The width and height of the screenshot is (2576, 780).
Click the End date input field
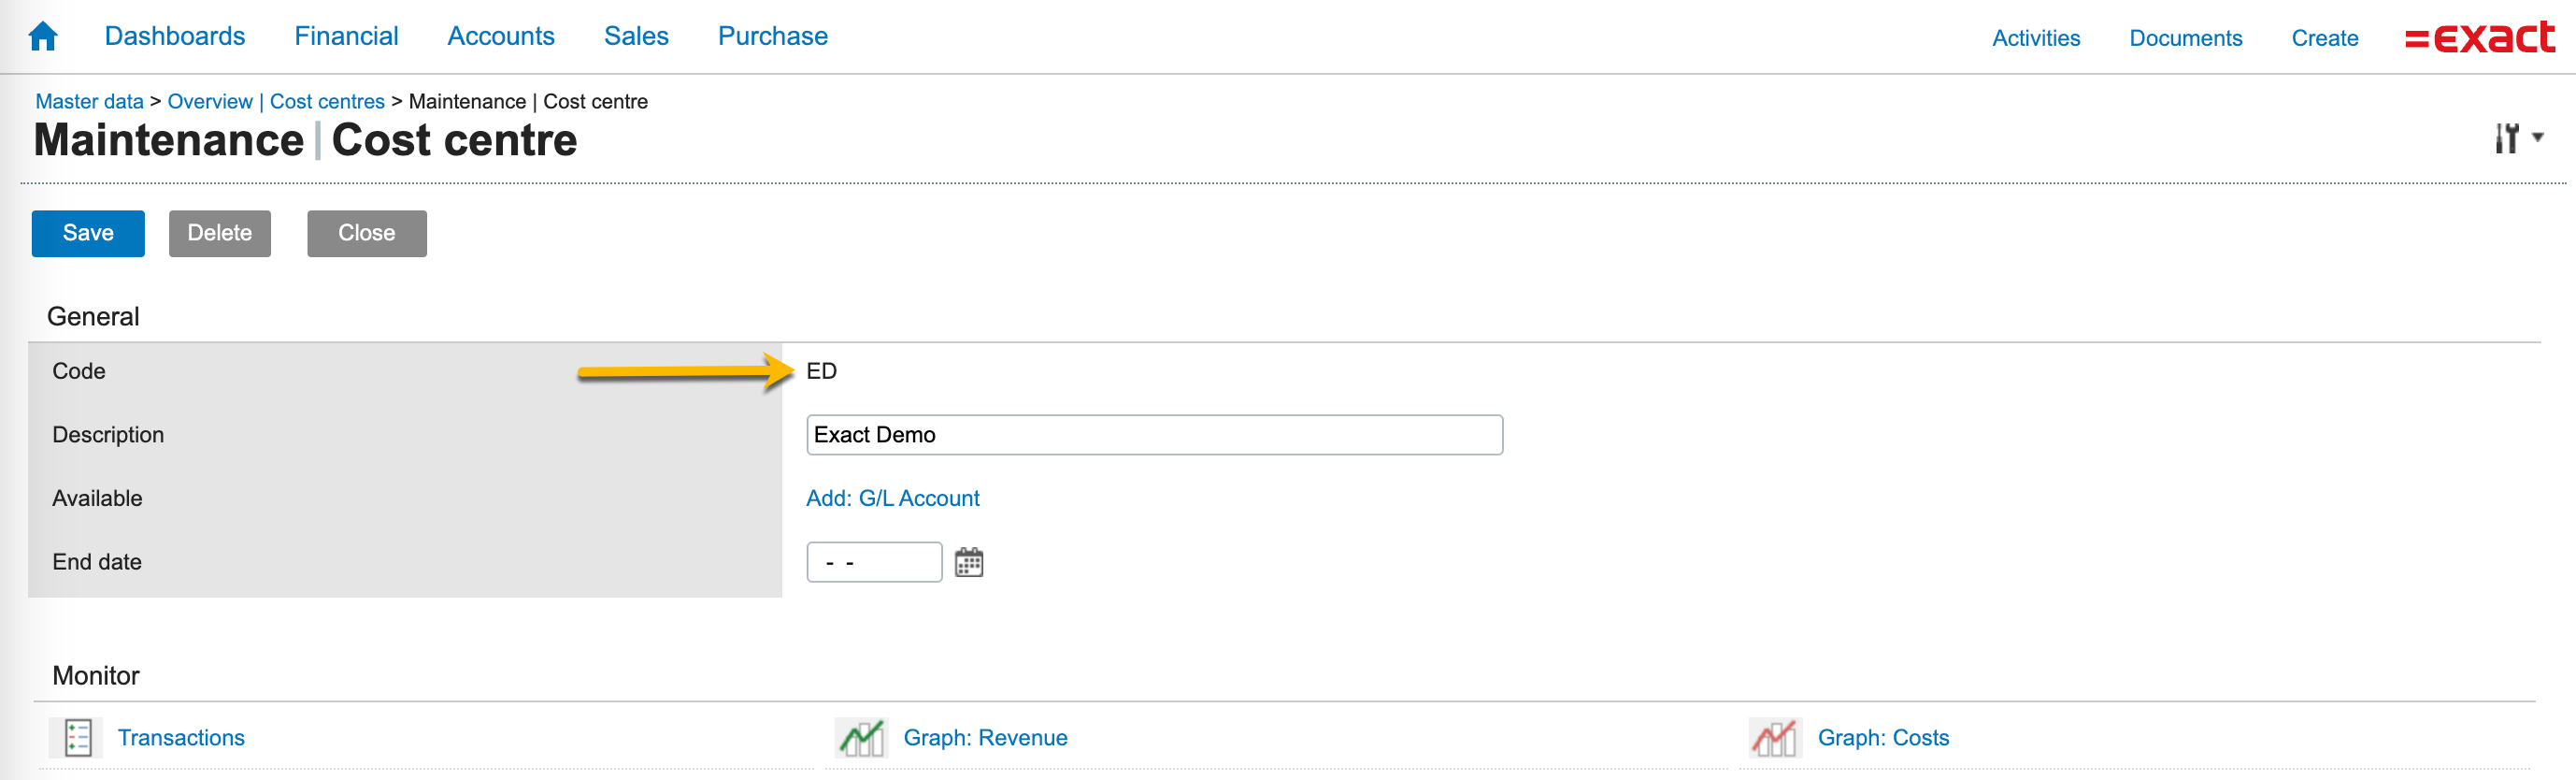(x=874, y=562)
